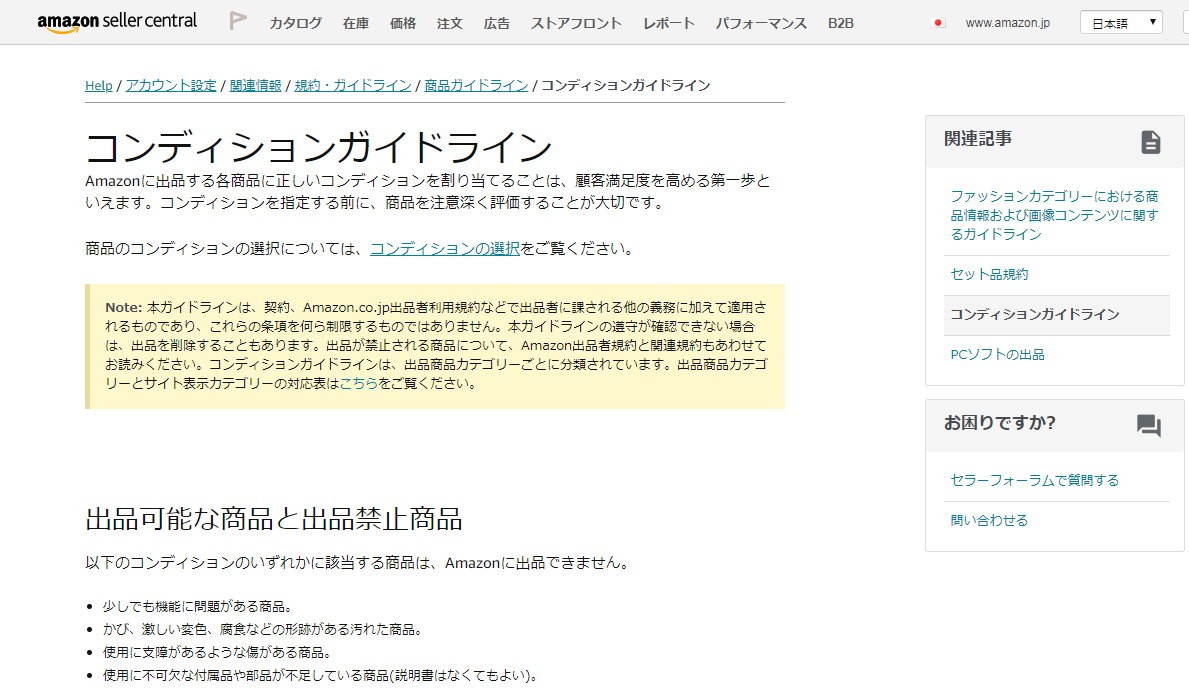Image resolution: width=1189 pixels, height=688 pixels.
Task: Click bullet text starting with かび、激しい変色
Action: point(262,630)
